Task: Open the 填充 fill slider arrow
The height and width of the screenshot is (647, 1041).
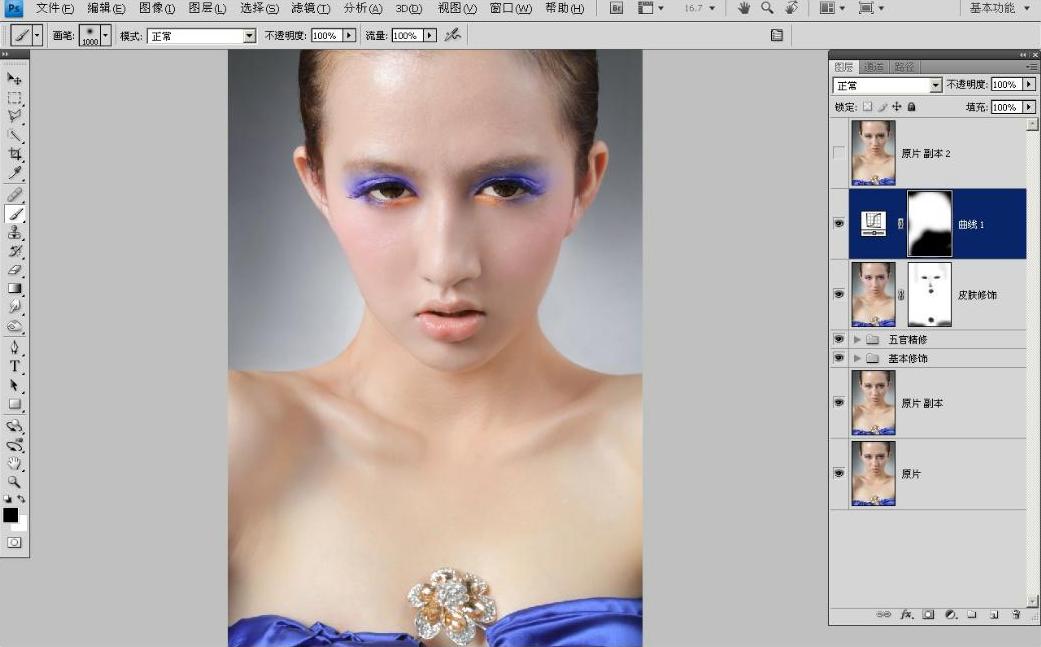Action: [1029, 107]
